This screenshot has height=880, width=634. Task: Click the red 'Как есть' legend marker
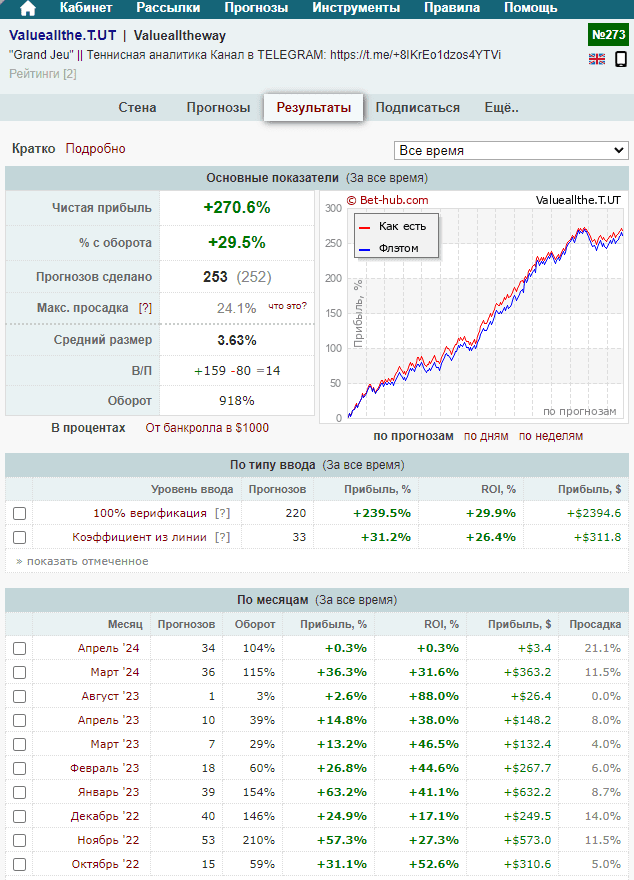coord(365,226)
